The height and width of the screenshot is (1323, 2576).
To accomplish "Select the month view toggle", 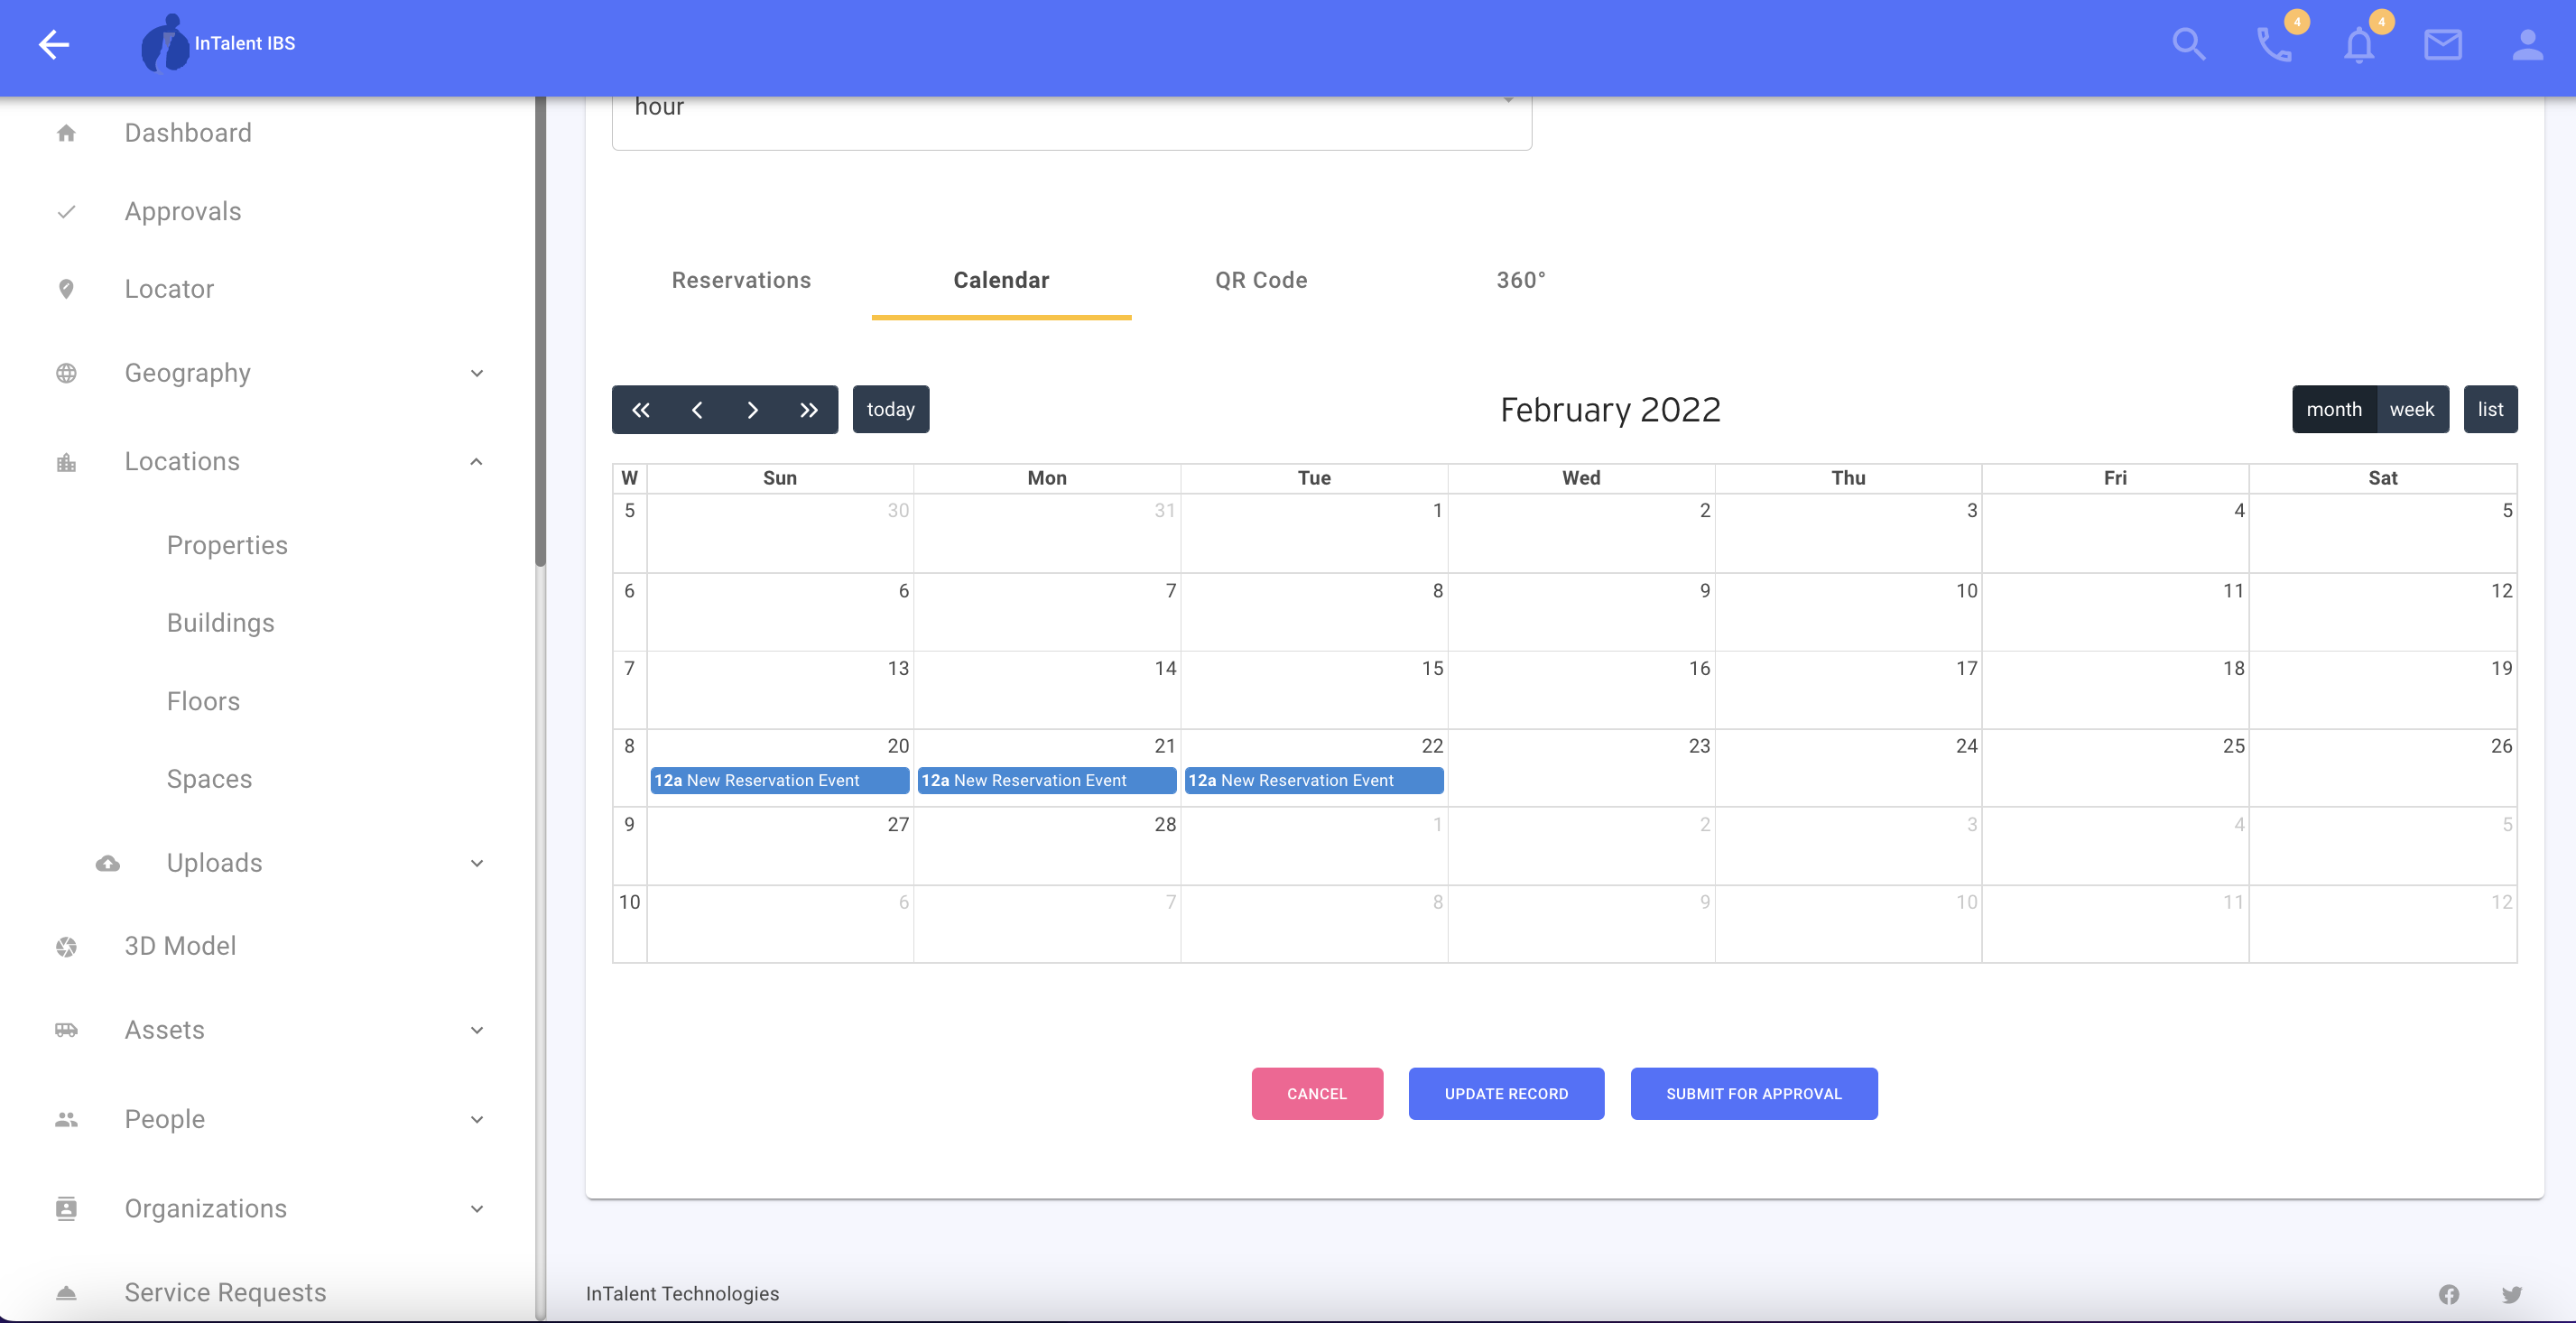I will pyautogui.click(x=2333, y=410).
